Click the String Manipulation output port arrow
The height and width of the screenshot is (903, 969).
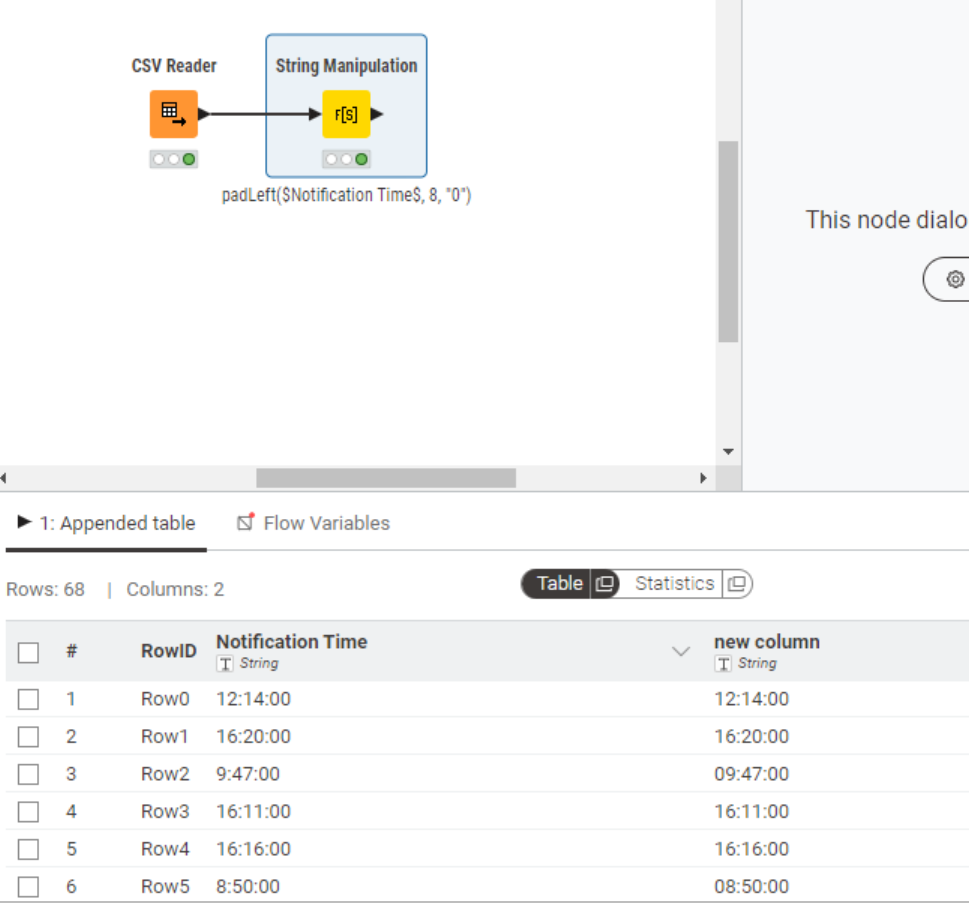(x=377, y=114)
